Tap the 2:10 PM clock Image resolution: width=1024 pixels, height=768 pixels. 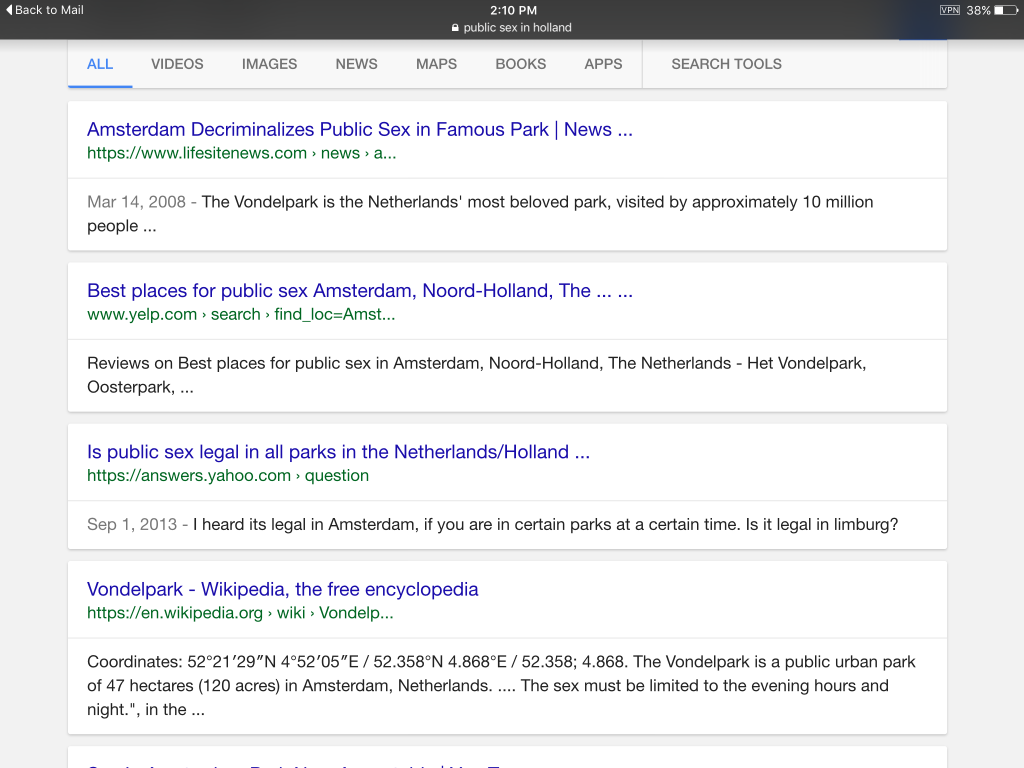pos(513,10)
